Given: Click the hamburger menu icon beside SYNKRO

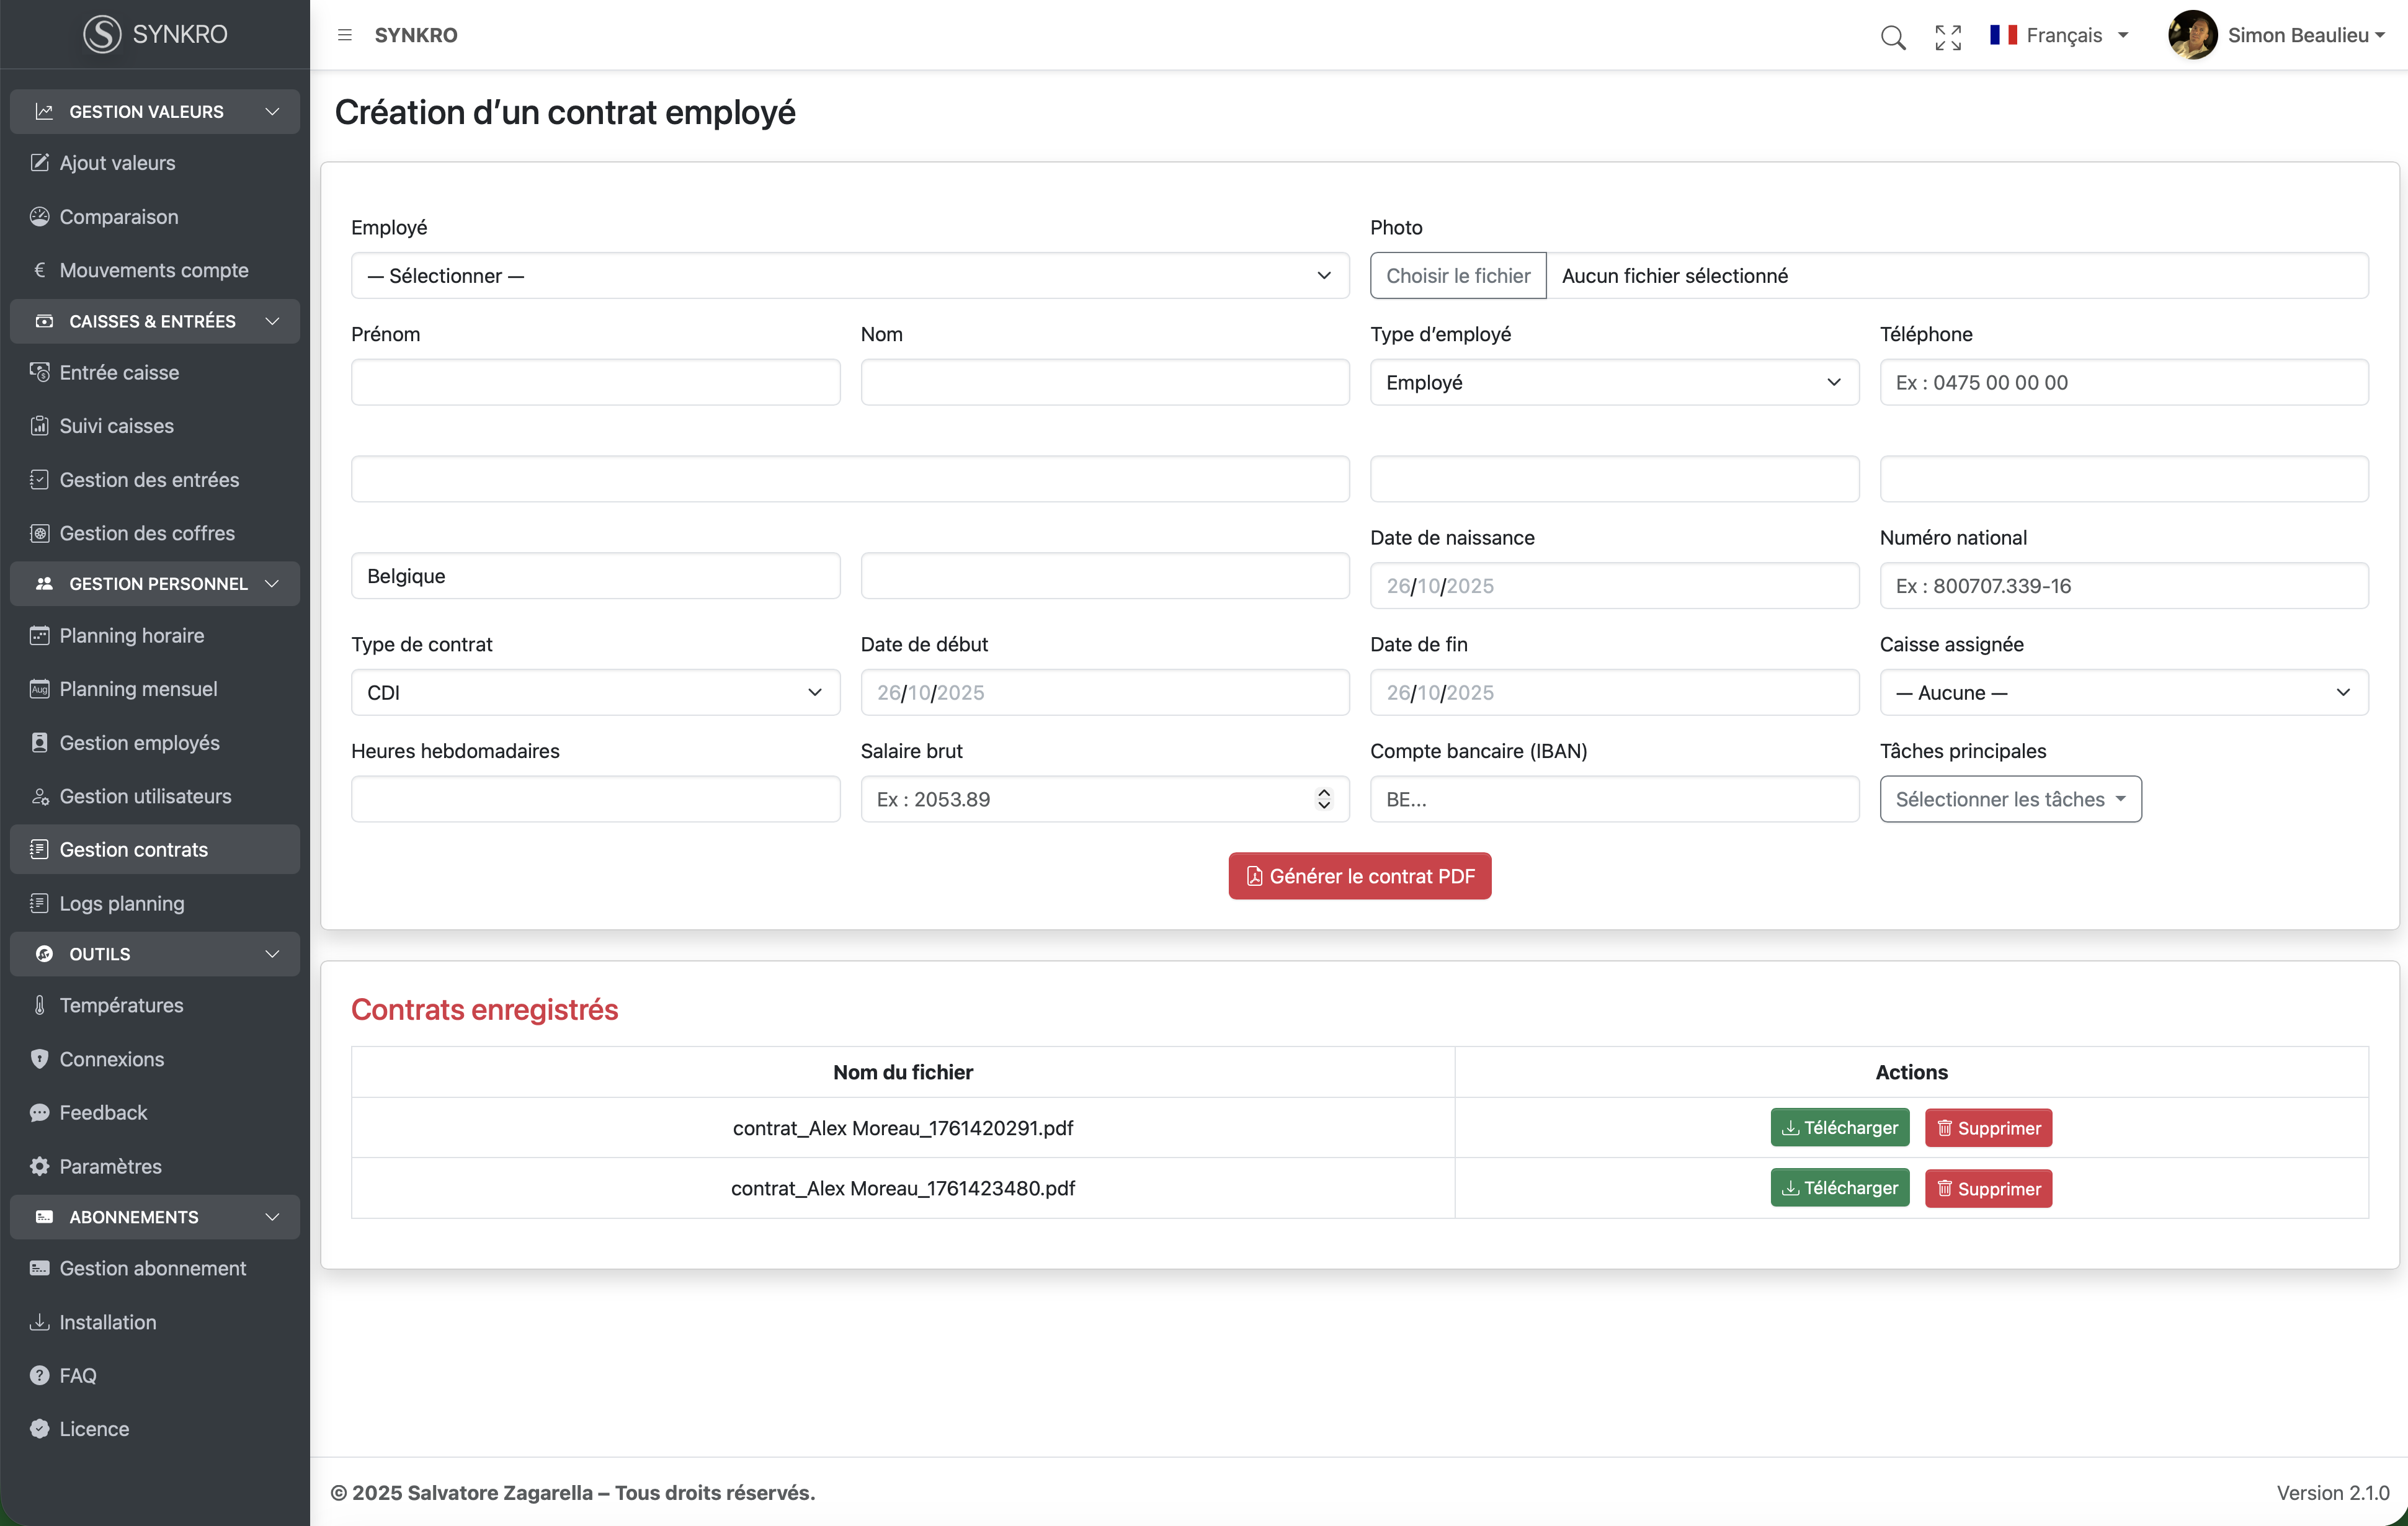Looking at the screenshot, I should coord(345,35).
